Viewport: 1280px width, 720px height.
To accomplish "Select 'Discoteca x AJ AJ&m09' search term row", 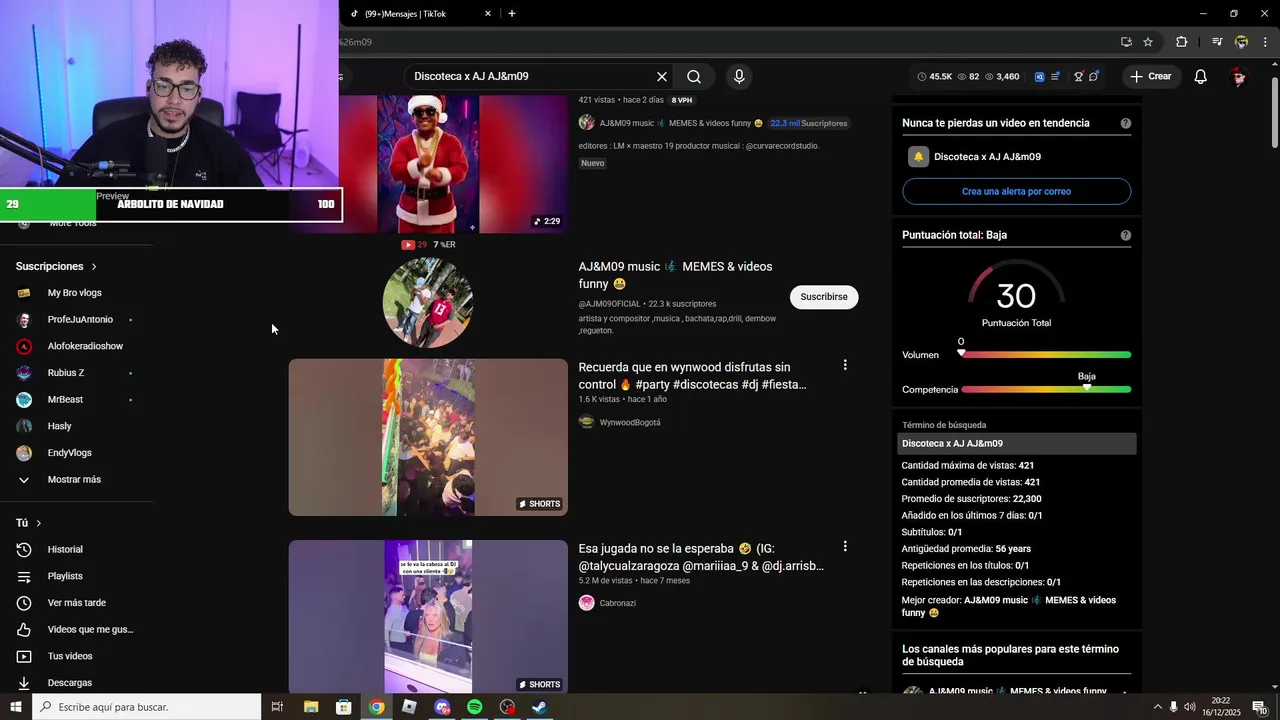I will point(1017,444).
